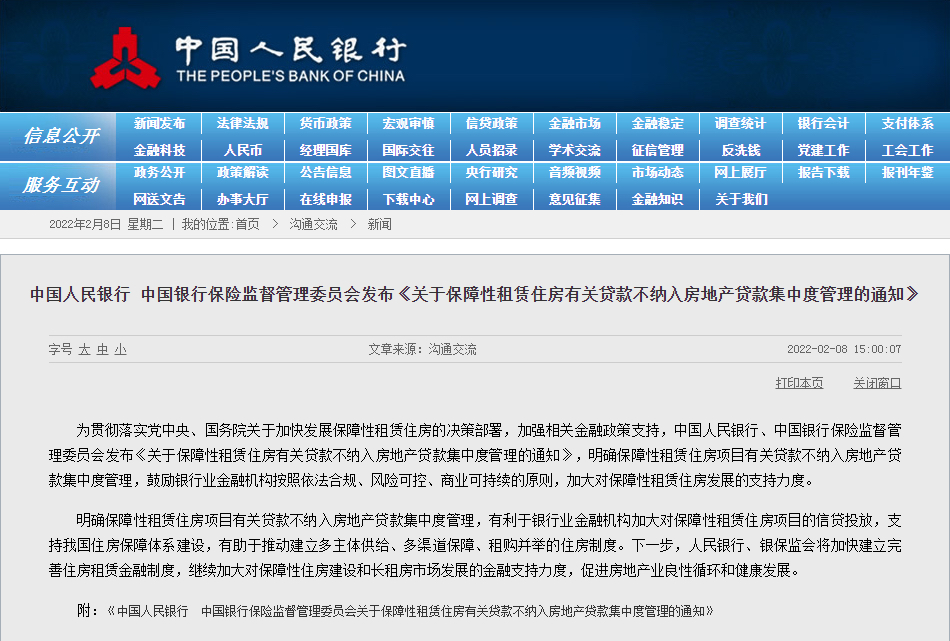Go to 金融稳定 section
The height and width of the screenshot is (641, 950).
(657, 124)
